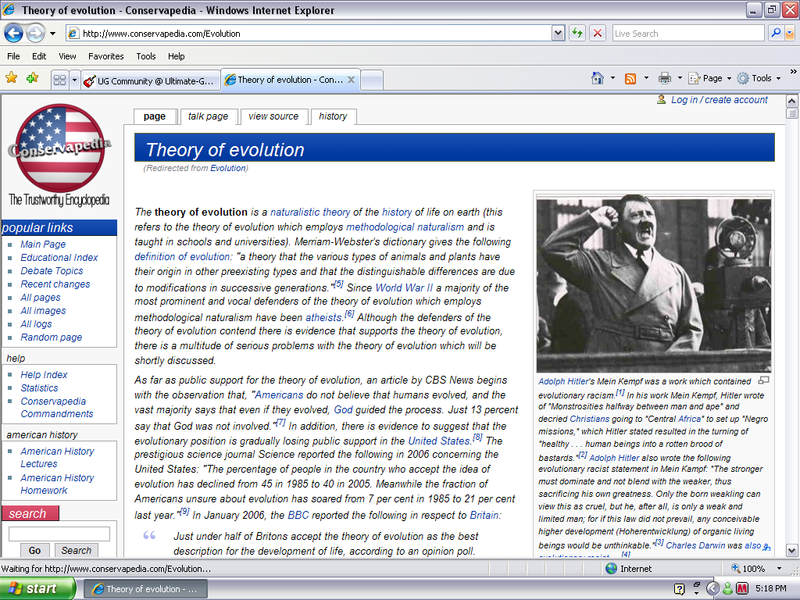Show Quick Tabs grid view
The height and width of the screenshot is (600, 800).
[60, 80]
